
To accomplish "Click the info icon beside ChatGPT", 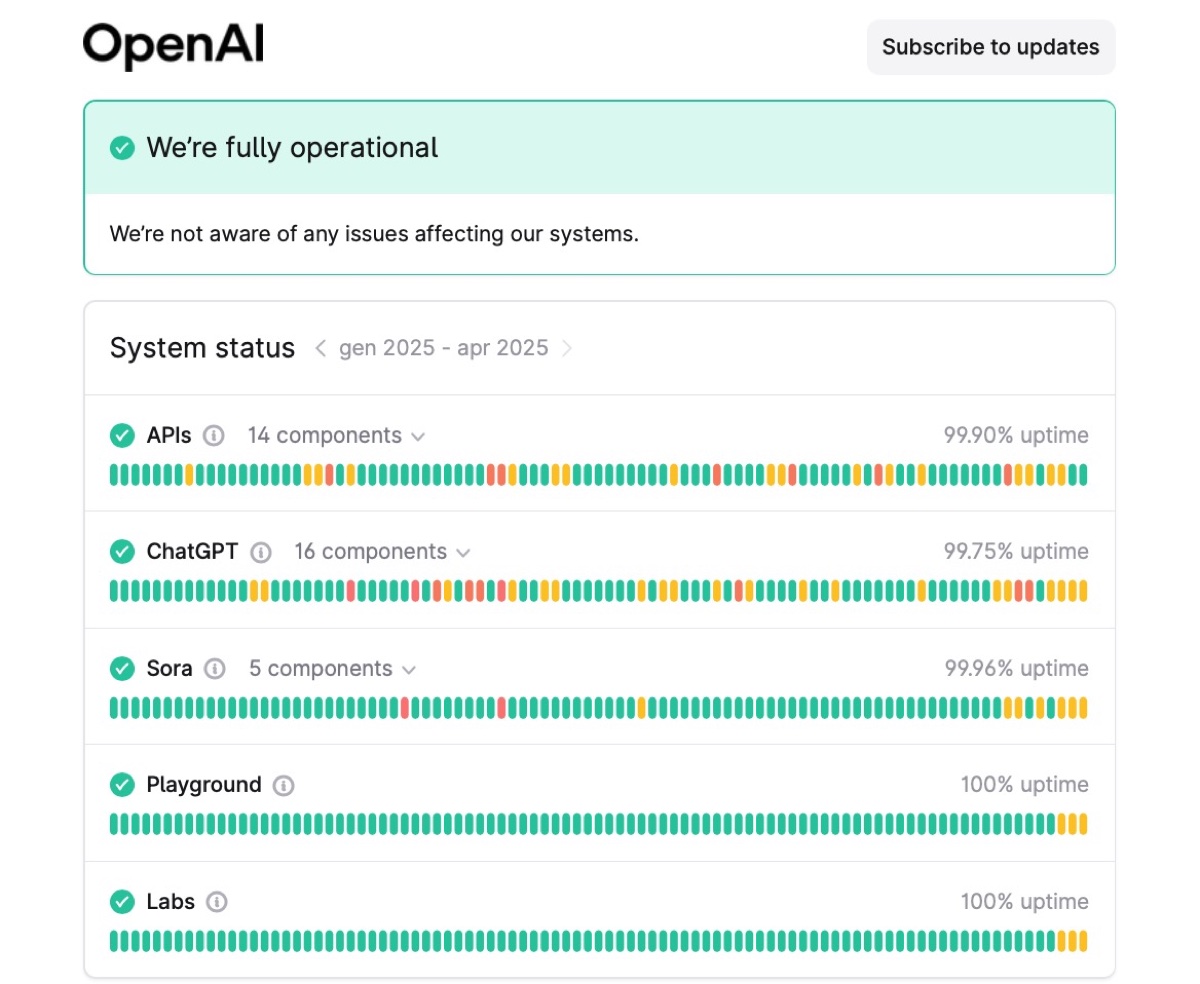I will [x=261, y=552].
